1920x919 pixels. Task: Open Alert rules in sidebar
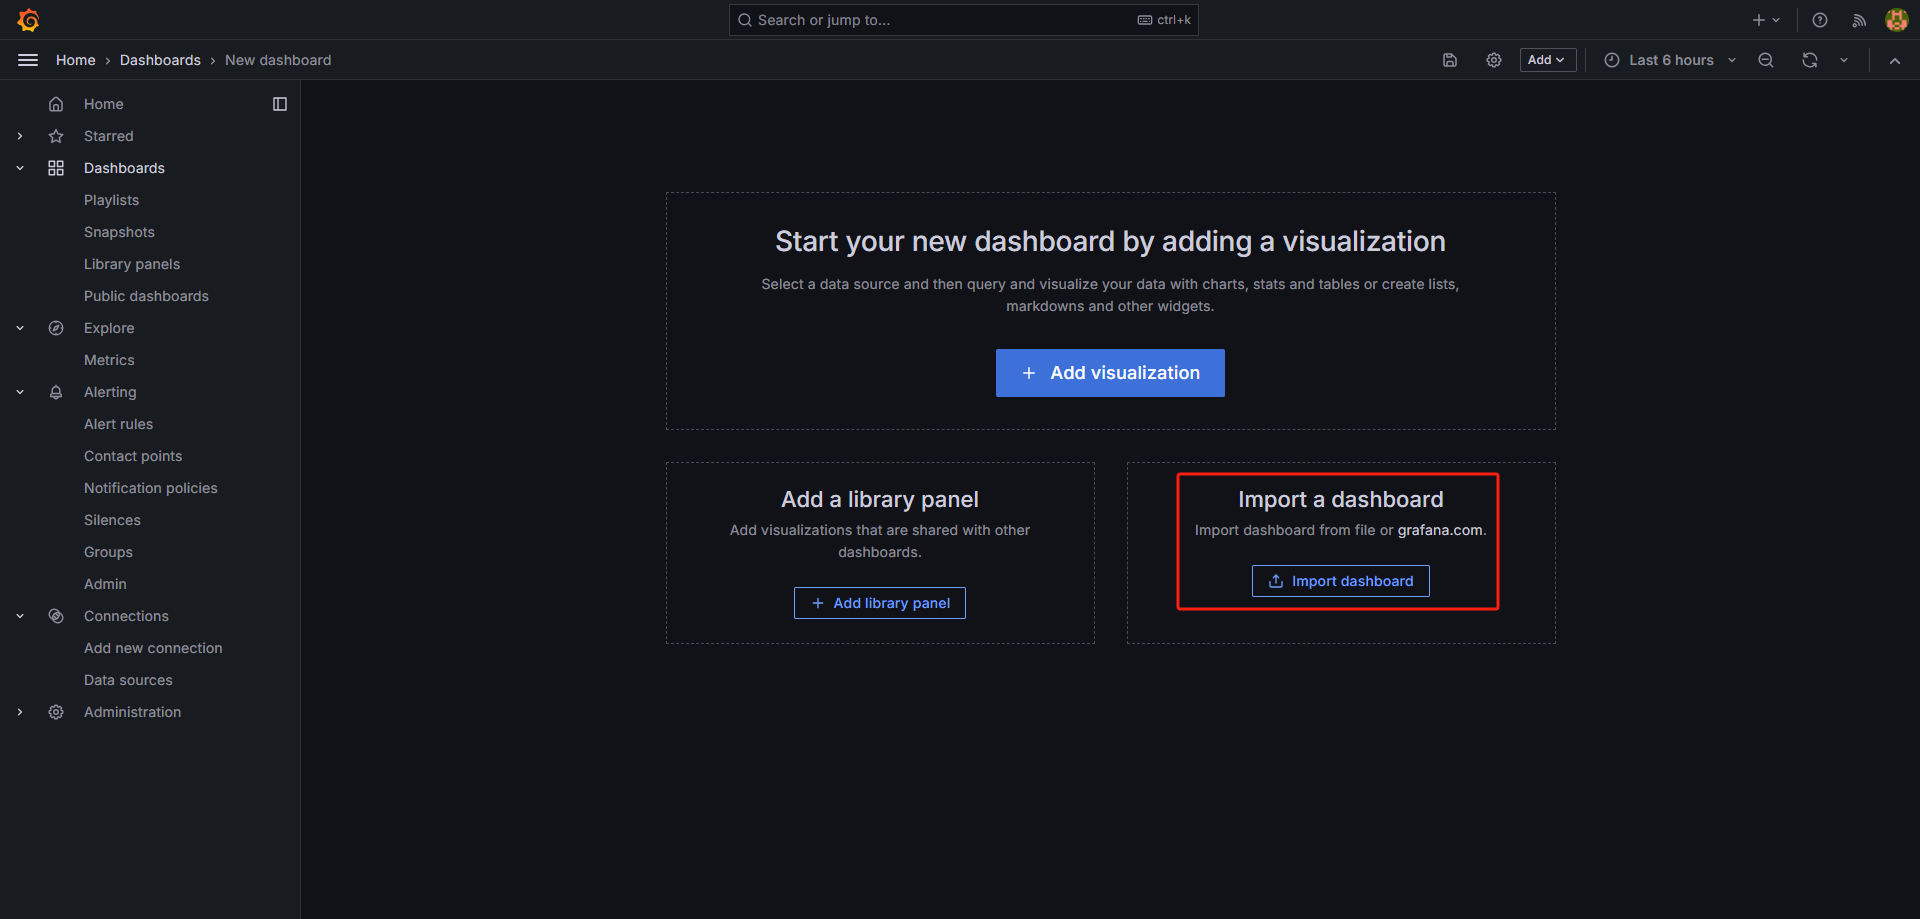(118, 424)
